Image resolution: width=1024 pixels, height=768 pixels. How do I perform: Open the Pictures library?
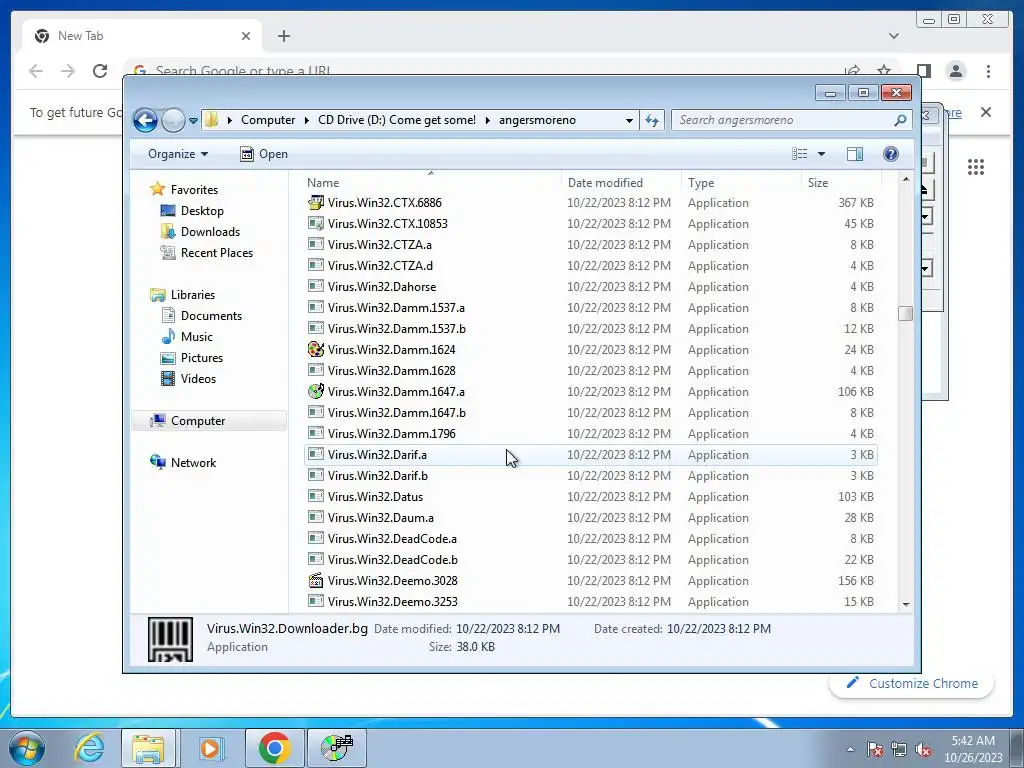pyautogui.click(x=201, y=358)
